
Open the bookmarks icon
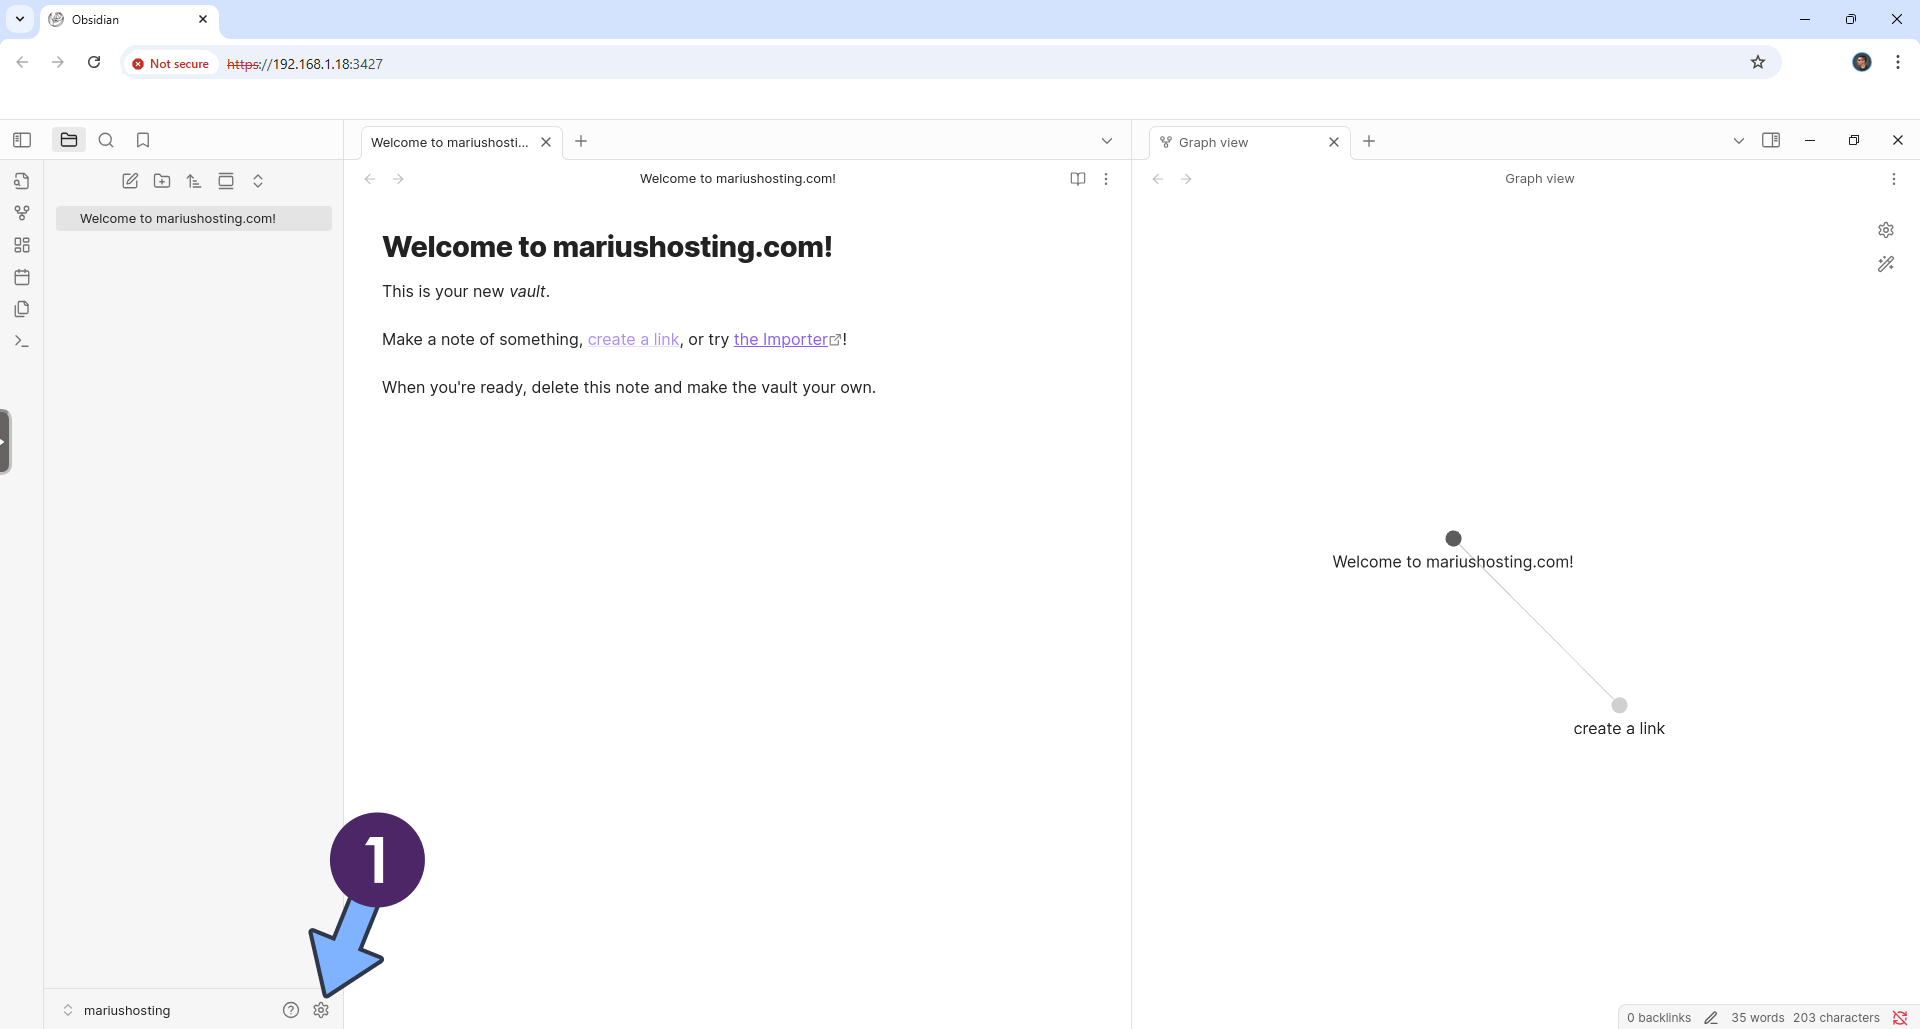click(x=143, y=140)
